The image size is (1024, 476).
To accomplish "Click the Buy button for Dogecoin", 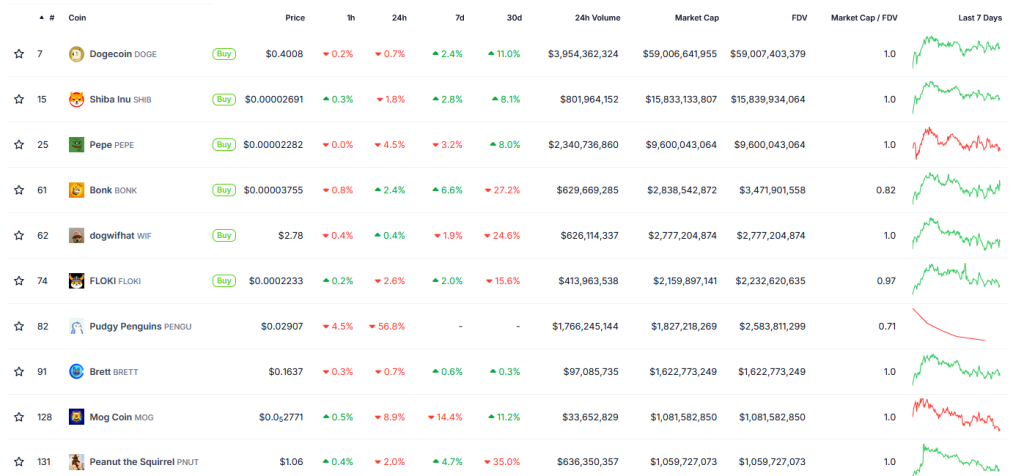I will pyautogui.click(x=224, y=54).
